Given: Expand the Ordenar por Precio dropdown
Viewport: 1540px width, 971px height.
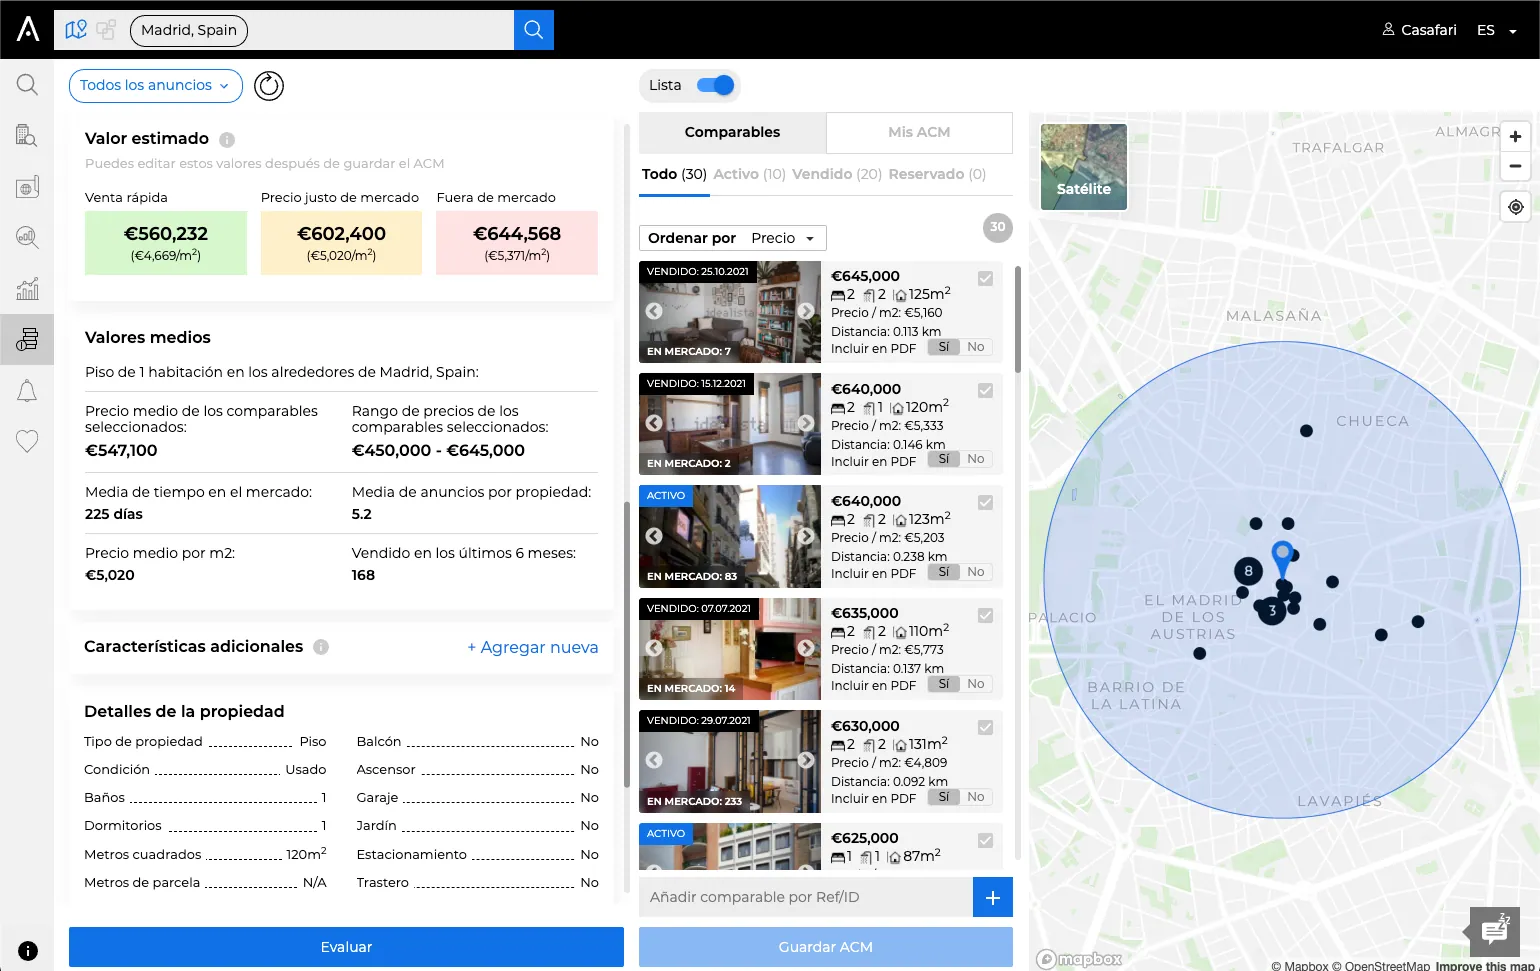Looking at the screenshot, I should [x=733, y=238].
